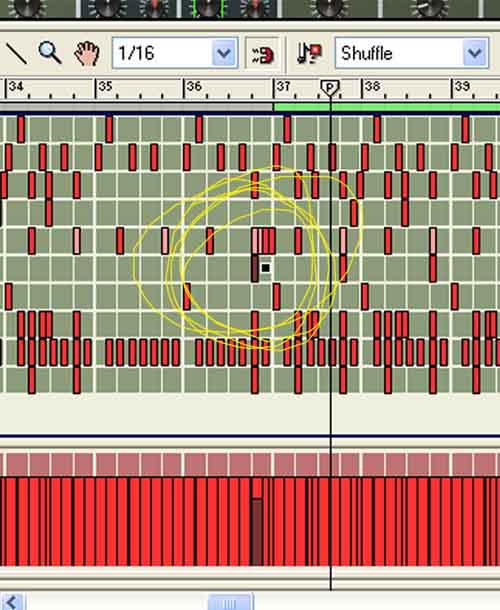This screenshot has width=500, height=610.
Task: Click bar 38 in the ruler
Action: [372, 86]
